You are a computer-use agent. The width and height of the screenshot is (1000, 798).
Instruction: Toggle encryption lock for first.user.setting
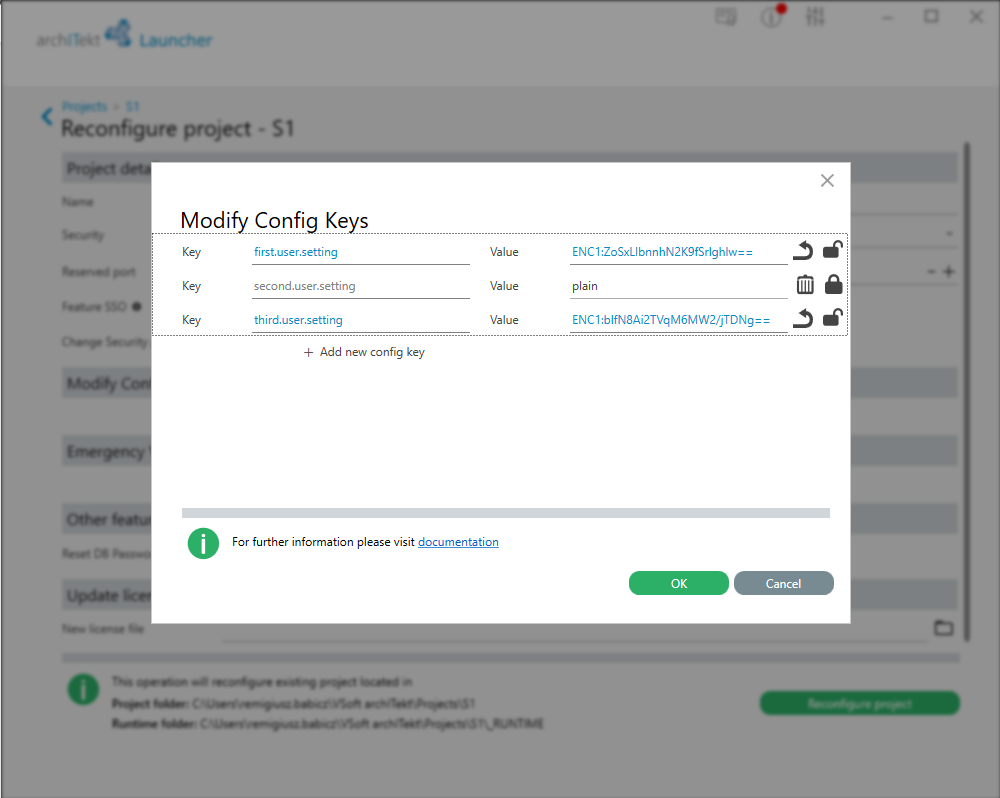[x=833, y=250]
